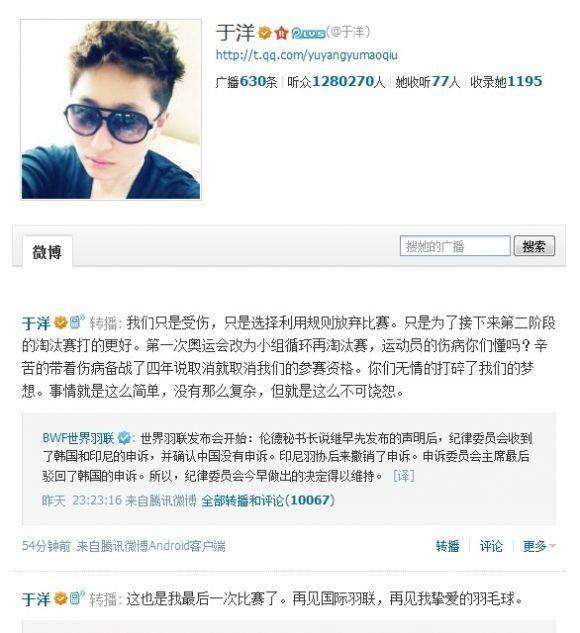Click the LV level badge in header
The image size is (580, 633).
coord(308,33)
